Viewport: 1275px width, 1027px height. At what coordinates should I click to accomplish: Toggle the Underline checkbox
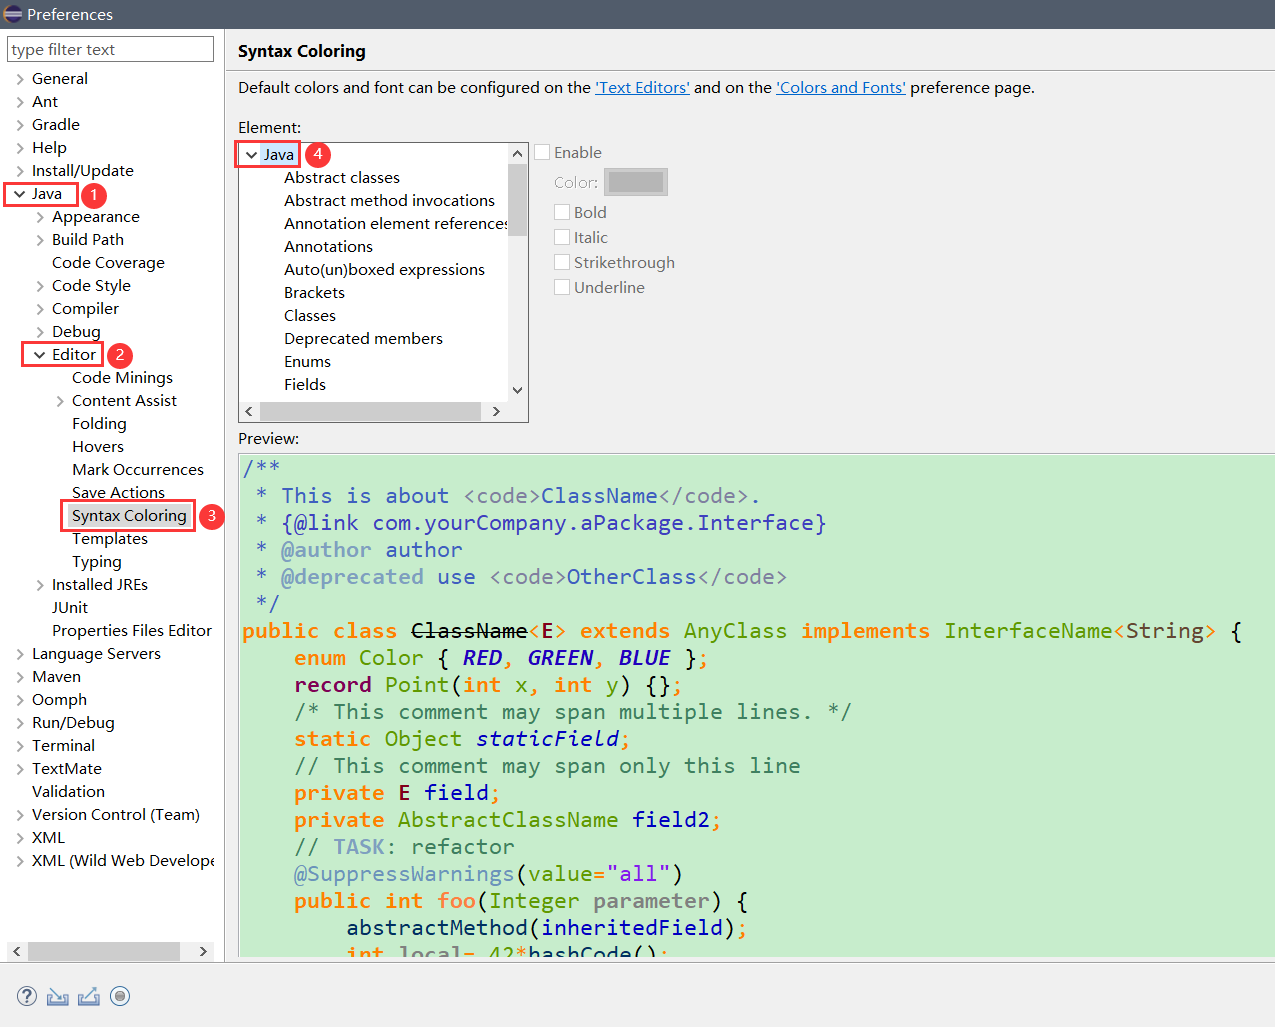[562, 287]
